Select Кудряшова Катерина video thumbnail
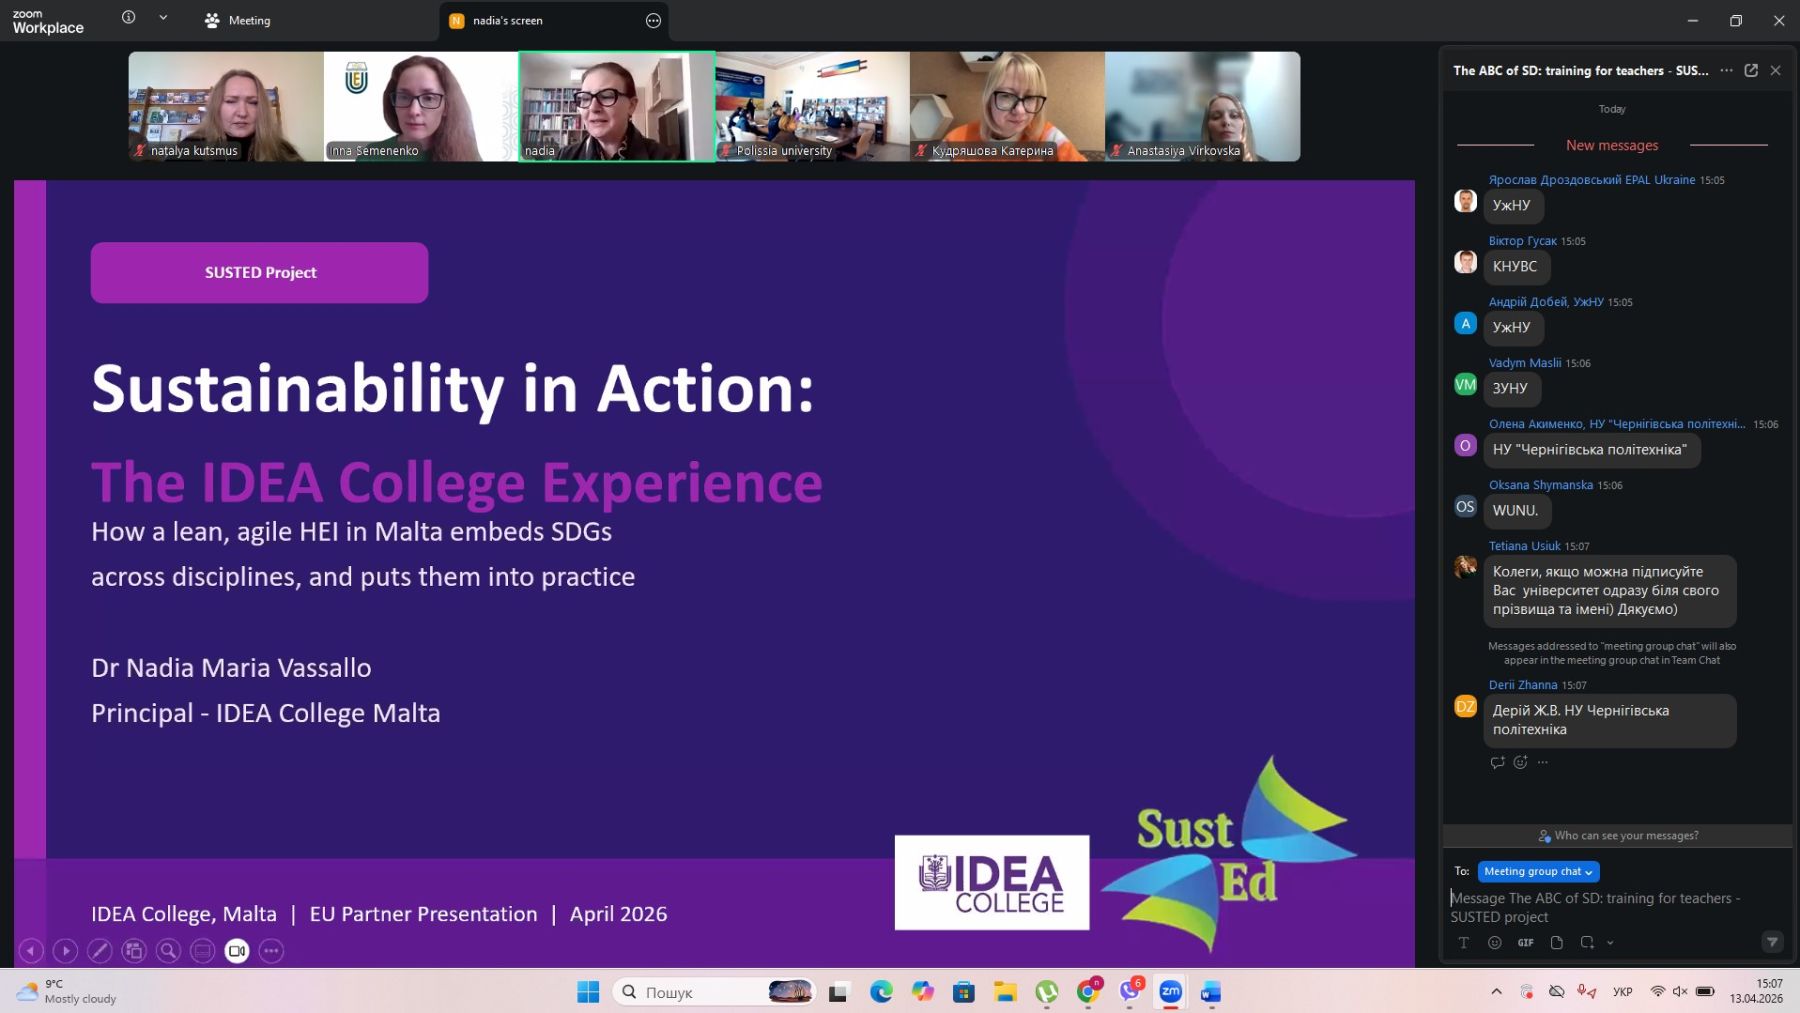 (x=1007, y=106)
